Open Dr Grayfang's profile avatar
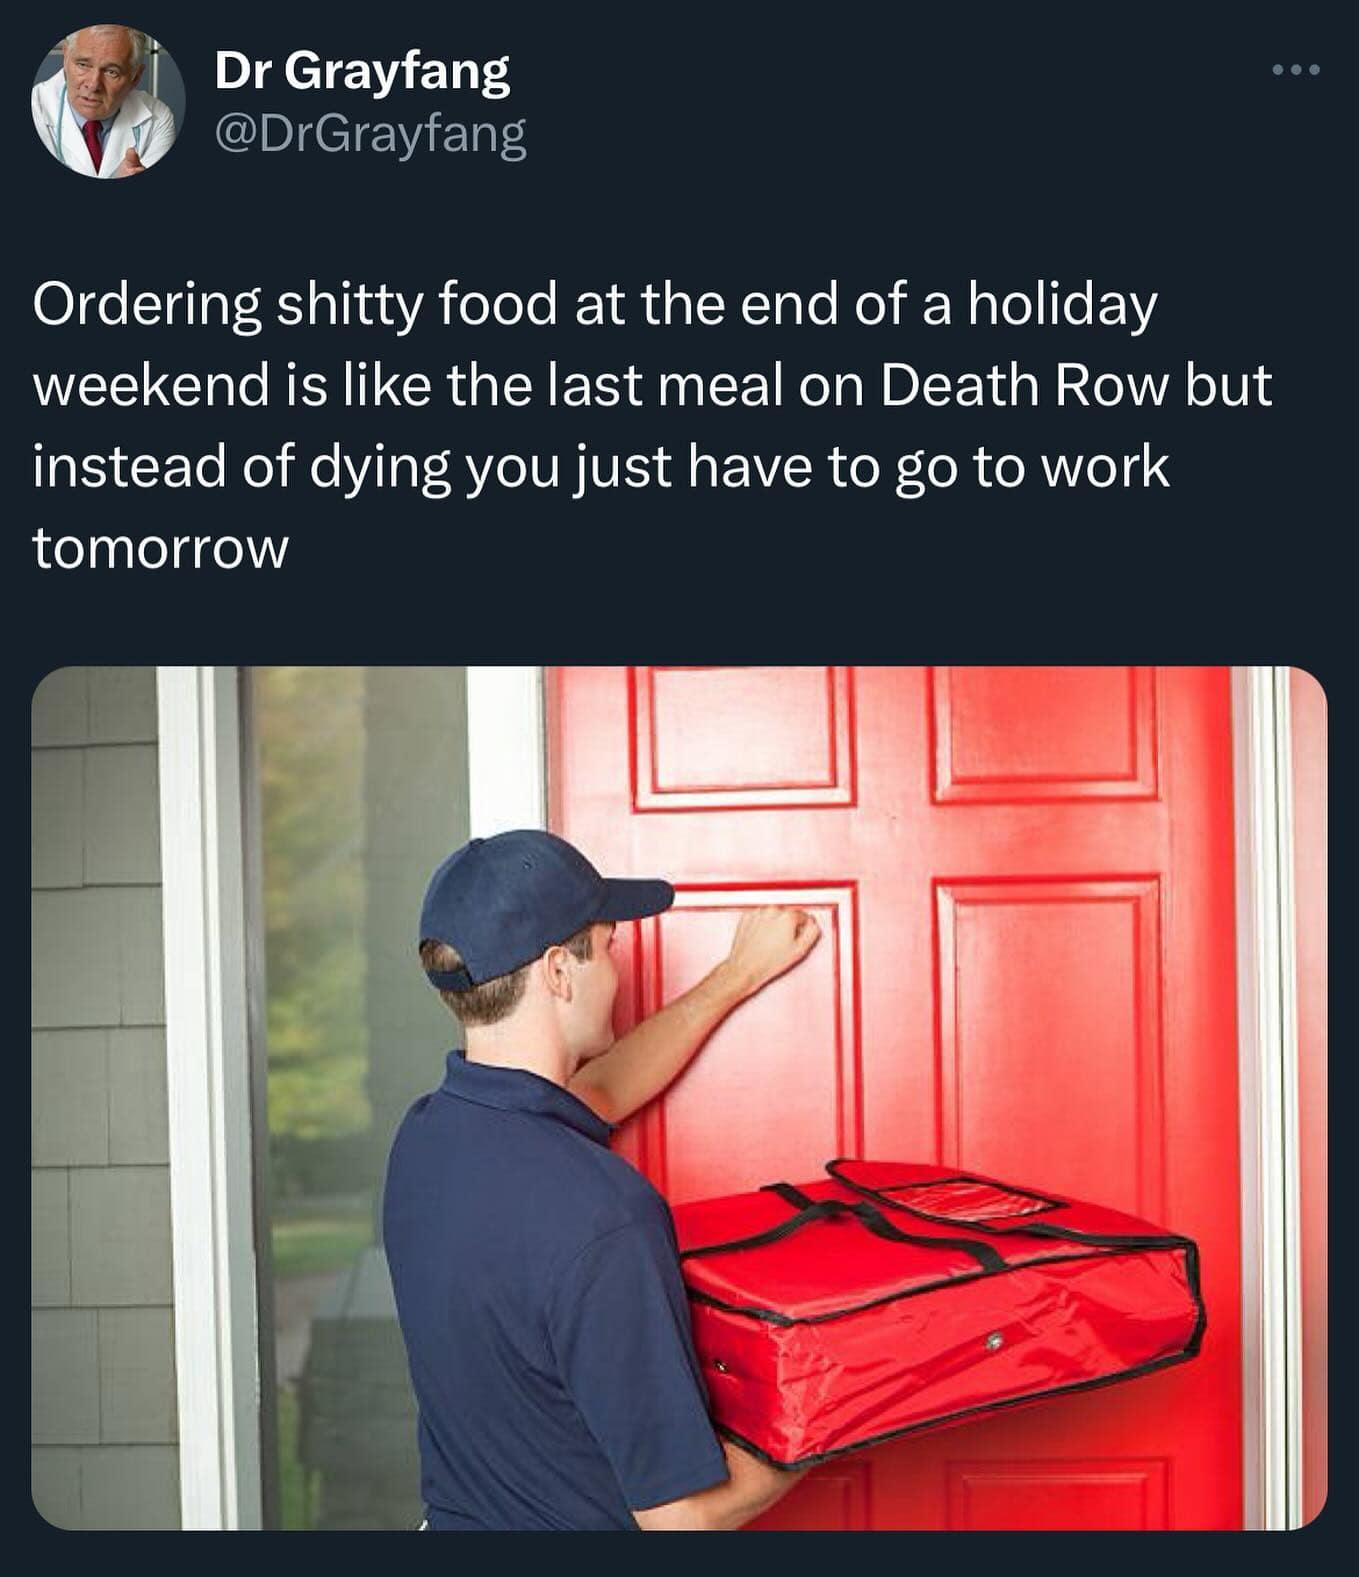The width and height of the screenshot is (1359, 1577). [108, 102]
